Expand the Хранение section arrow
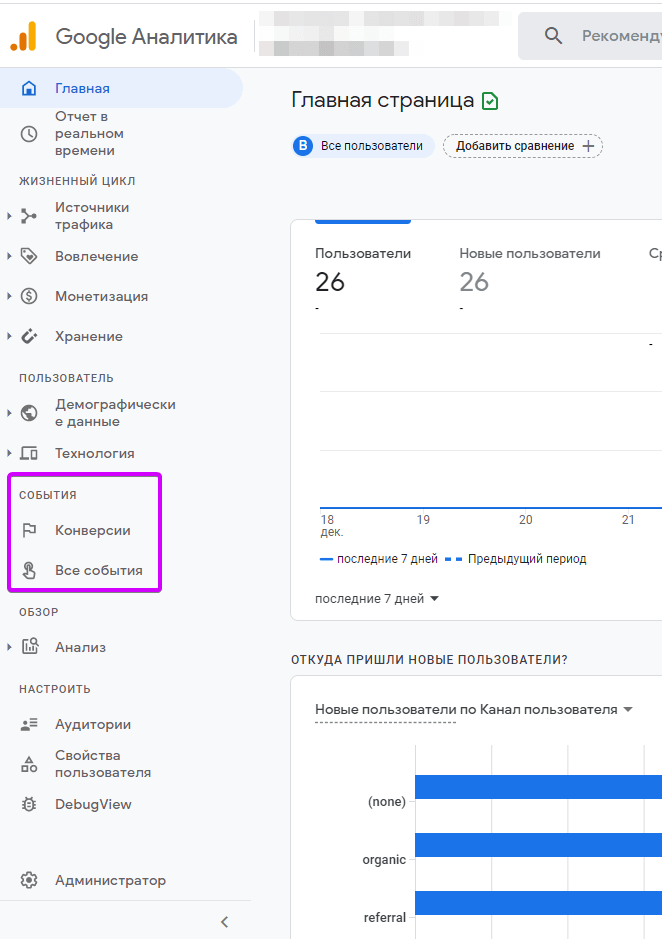Viewport: 662px width, 939px height. click(x=9, y=337)
